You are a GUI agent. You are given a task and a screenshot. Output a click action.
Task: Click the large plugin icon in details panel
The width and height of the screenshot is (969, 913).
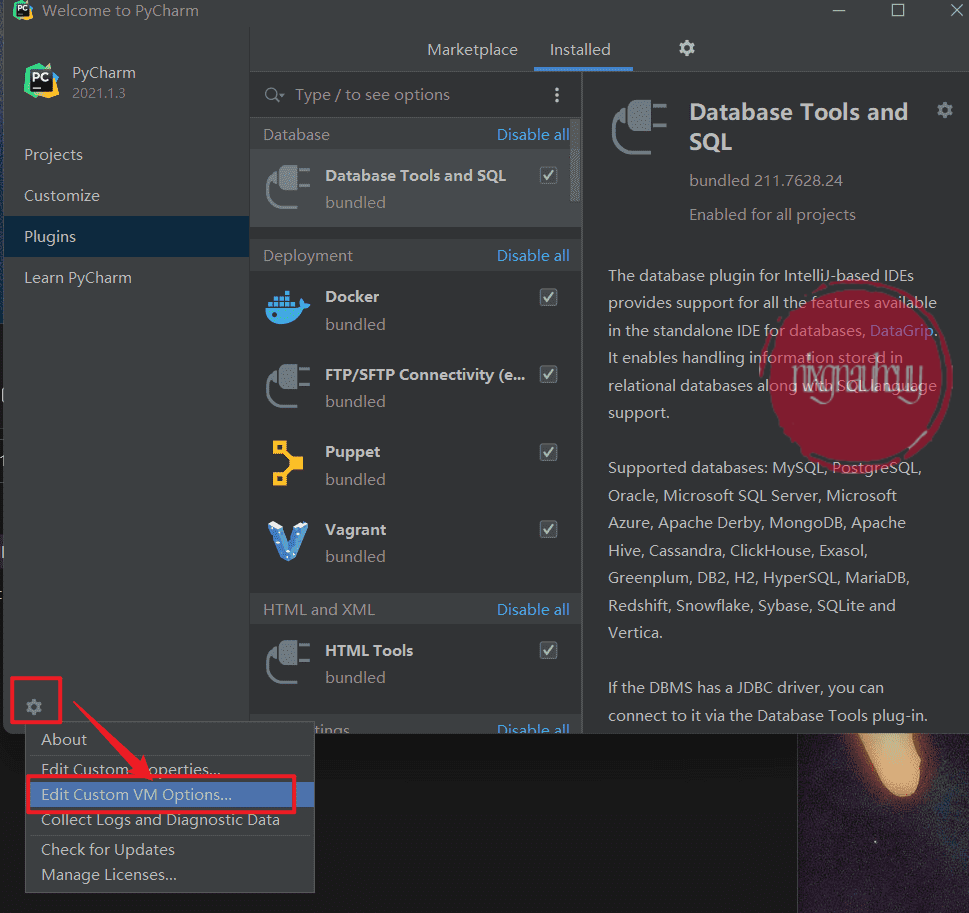click(x=640, y=127)
